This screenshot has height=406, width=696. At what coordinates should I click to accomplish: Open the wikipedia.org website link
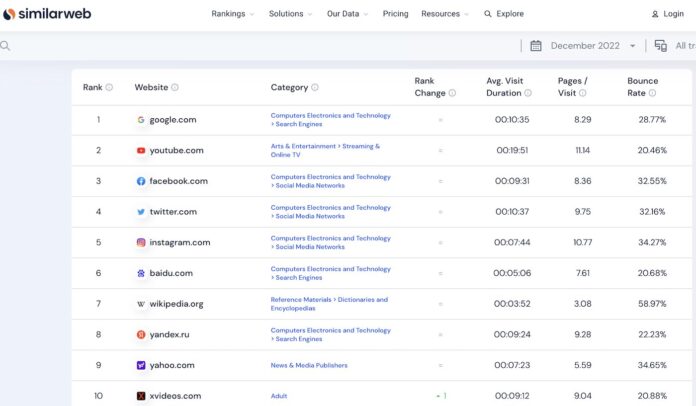[x=176, y=304]
